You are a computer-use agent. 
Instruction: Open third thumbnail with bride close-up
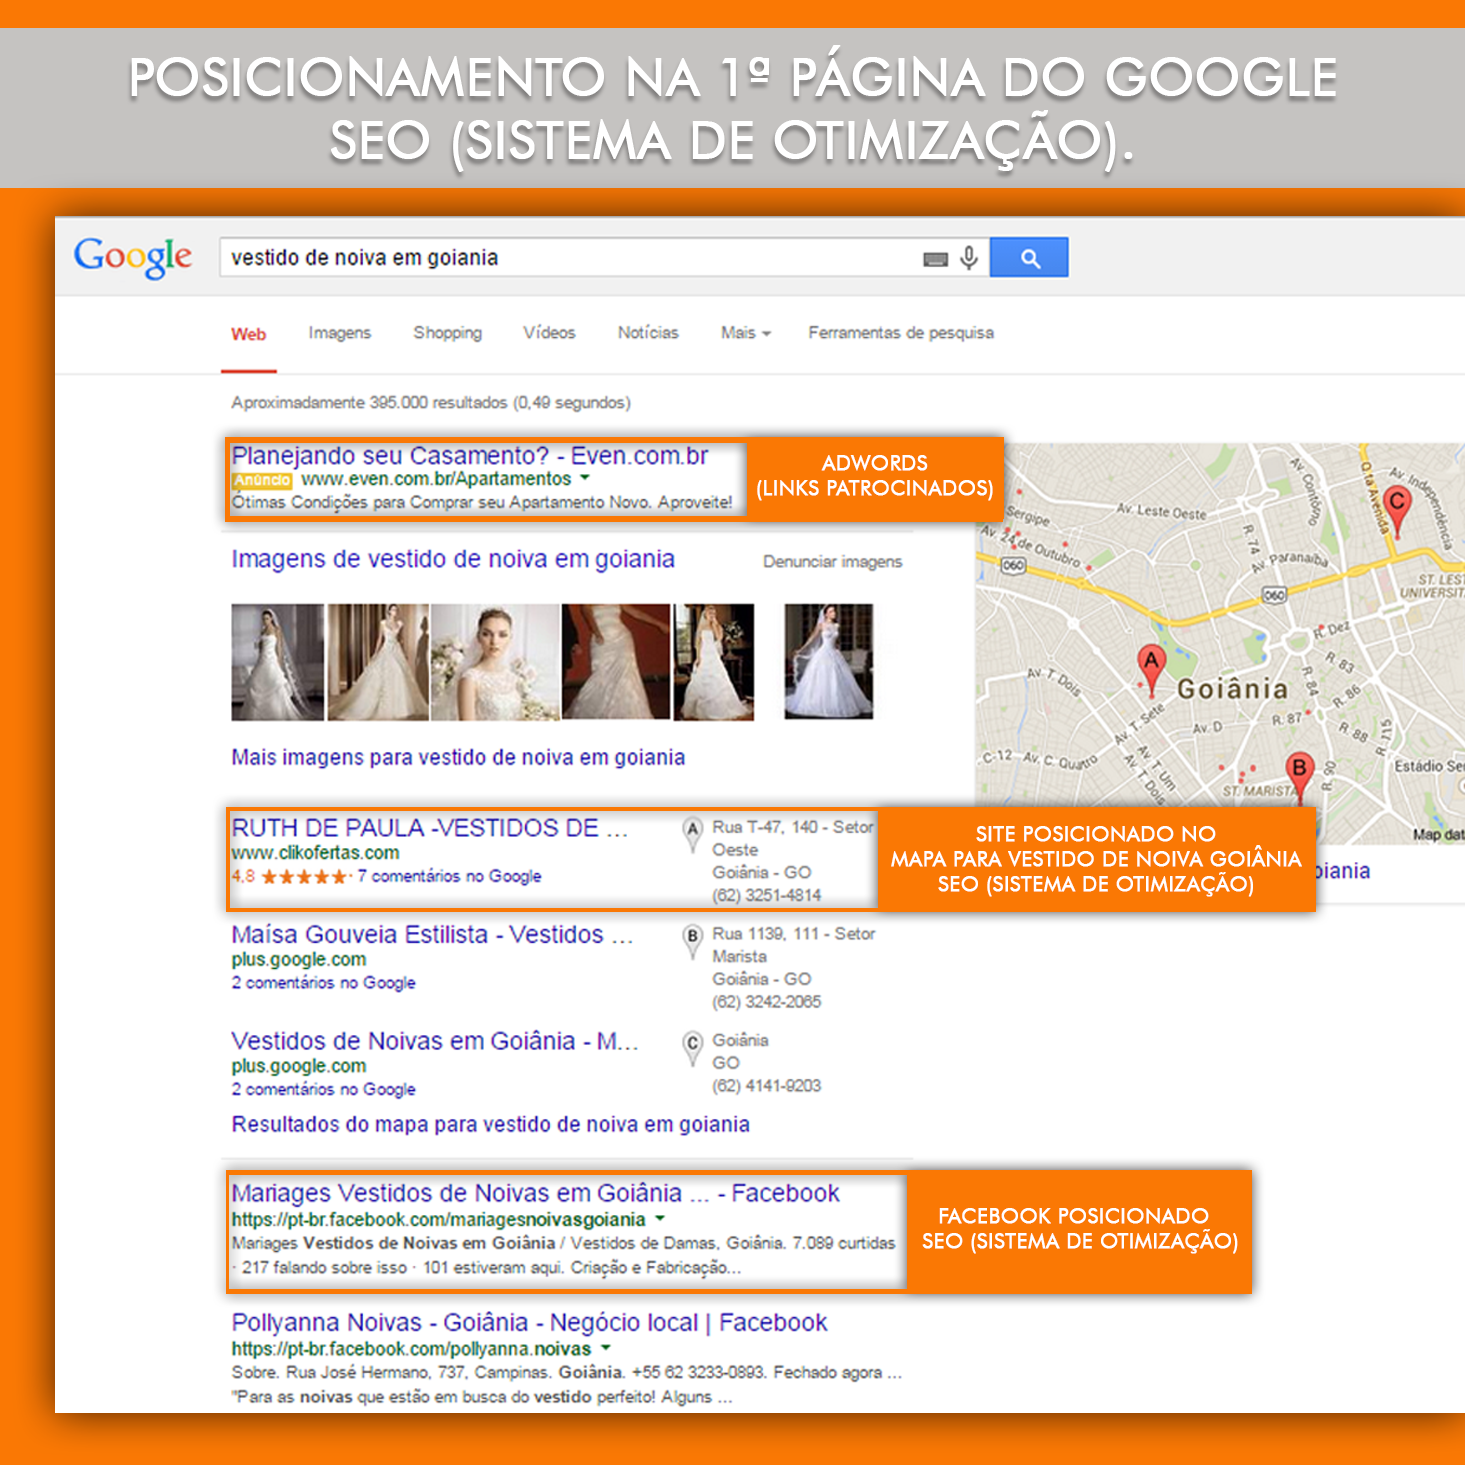pyautogui.click(x=495, y=662)
